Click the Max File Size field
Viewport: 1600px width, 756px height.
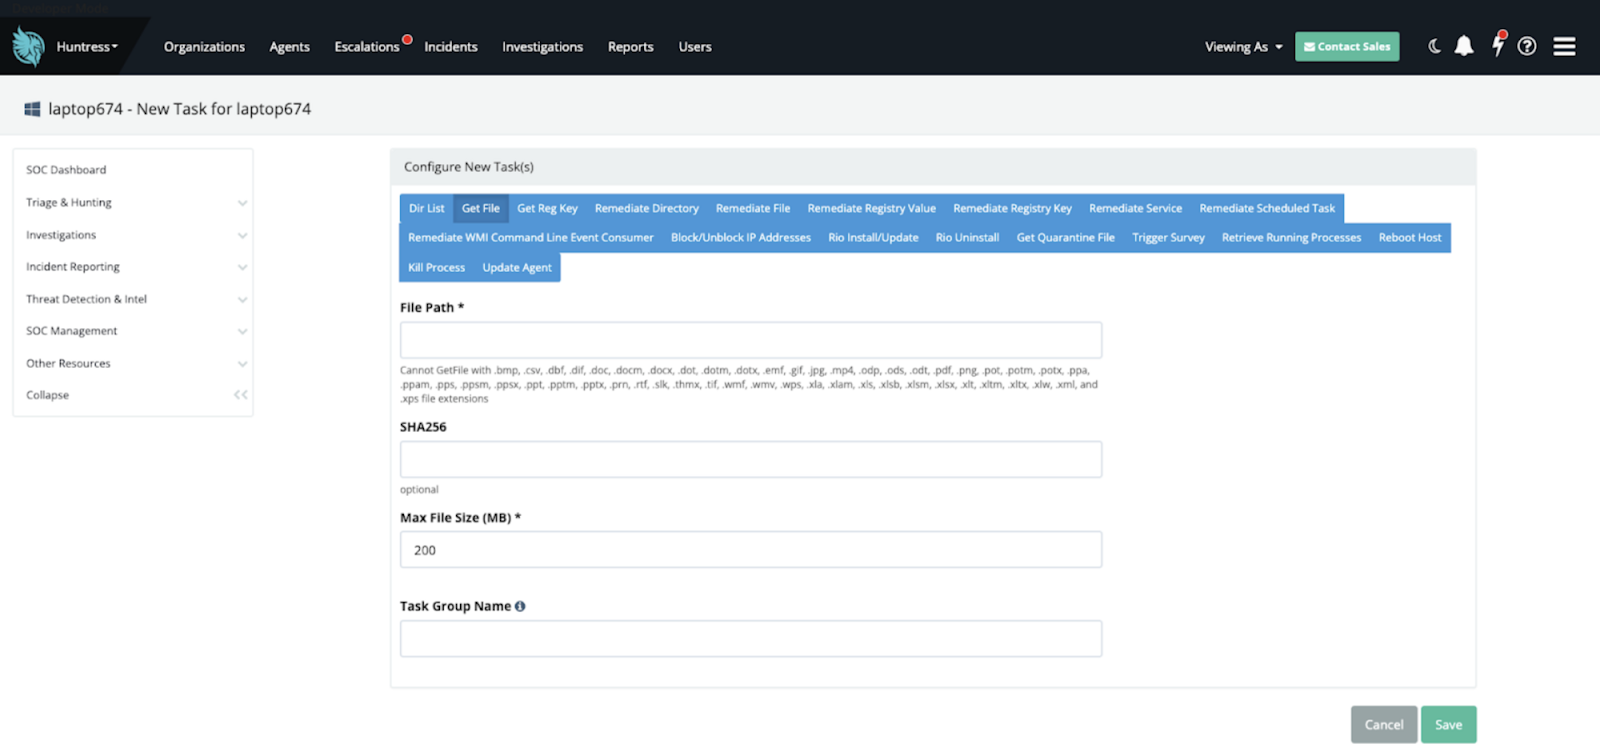(x=750, y=550)
